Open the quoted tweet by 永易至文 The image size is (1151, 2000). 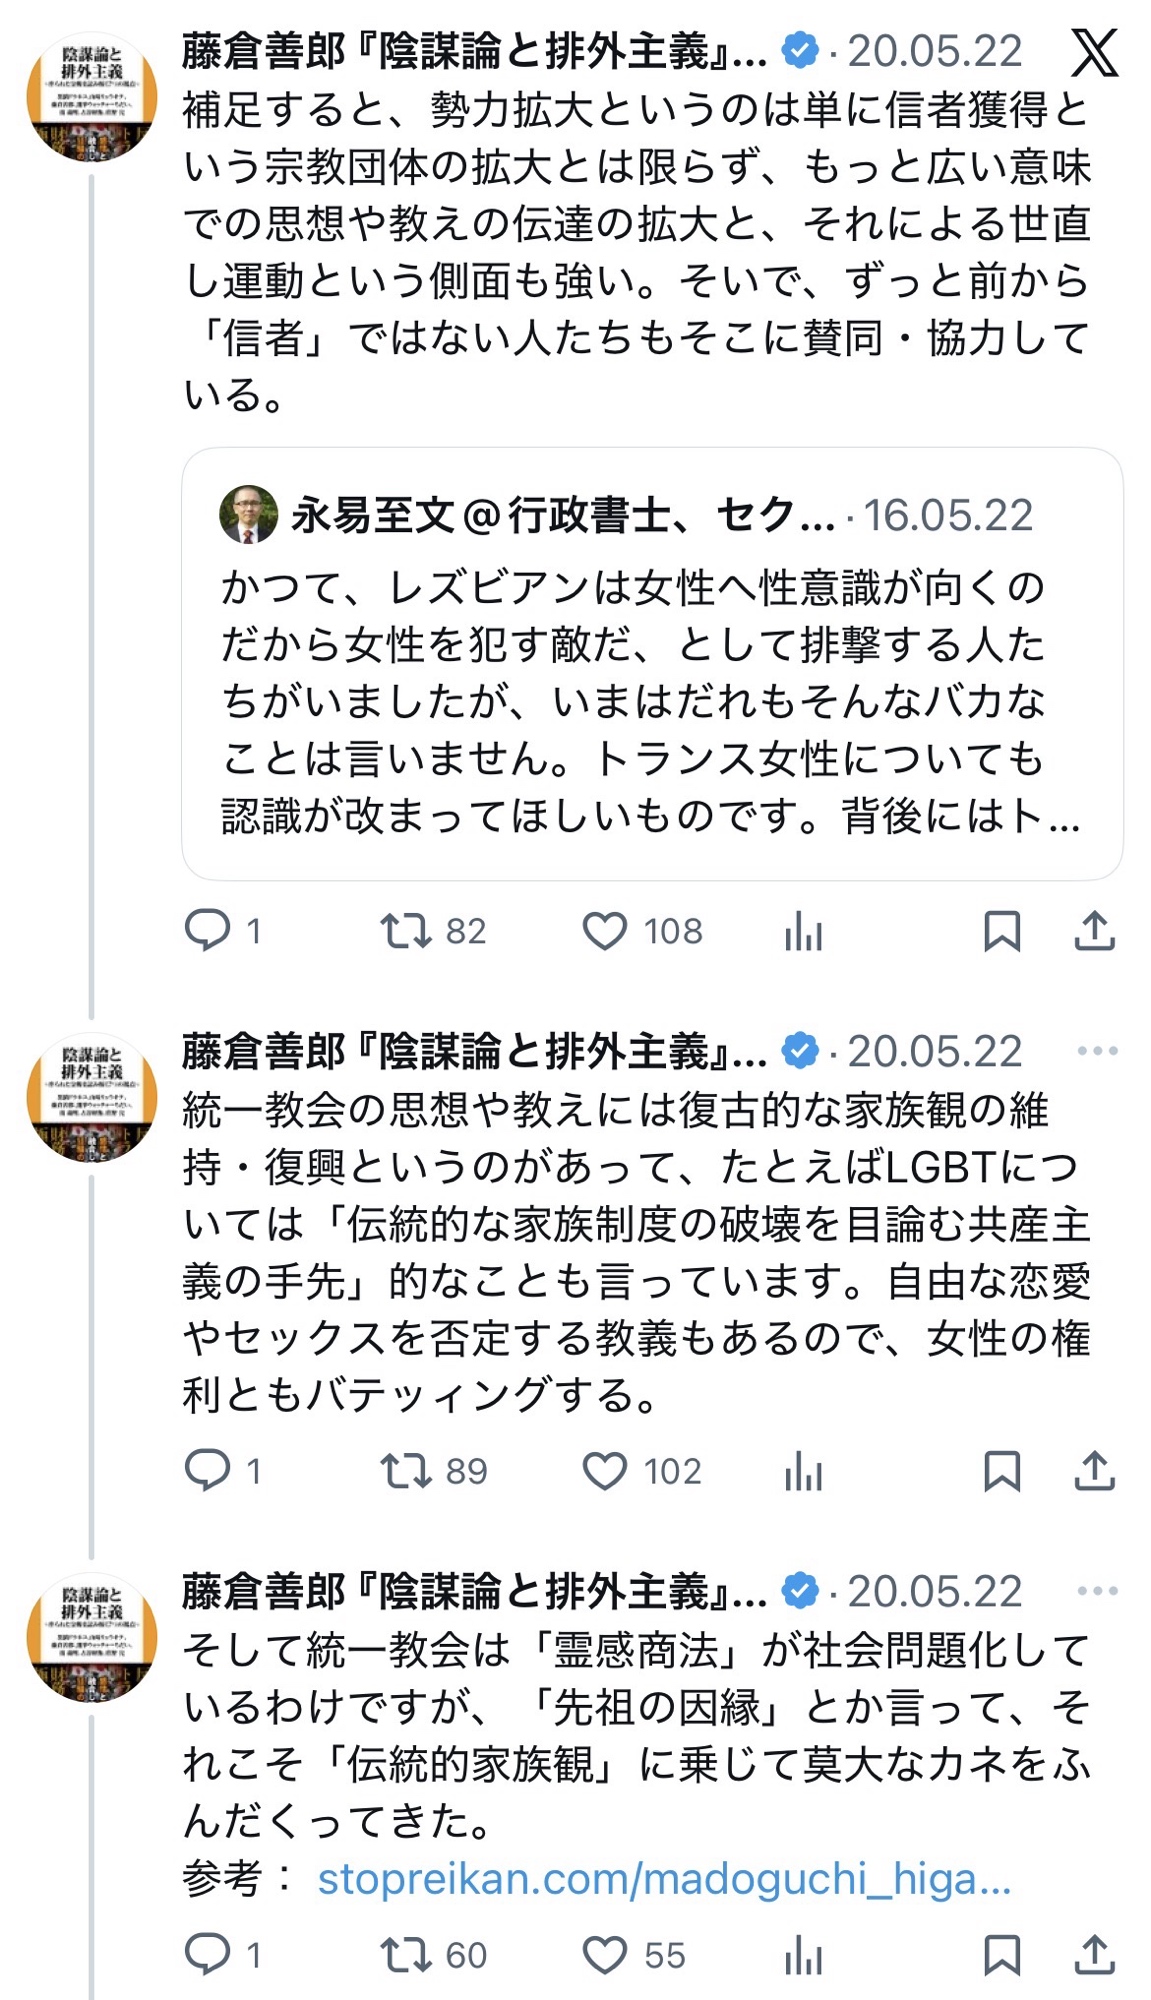pyautogui.click(x=651, y=700)
